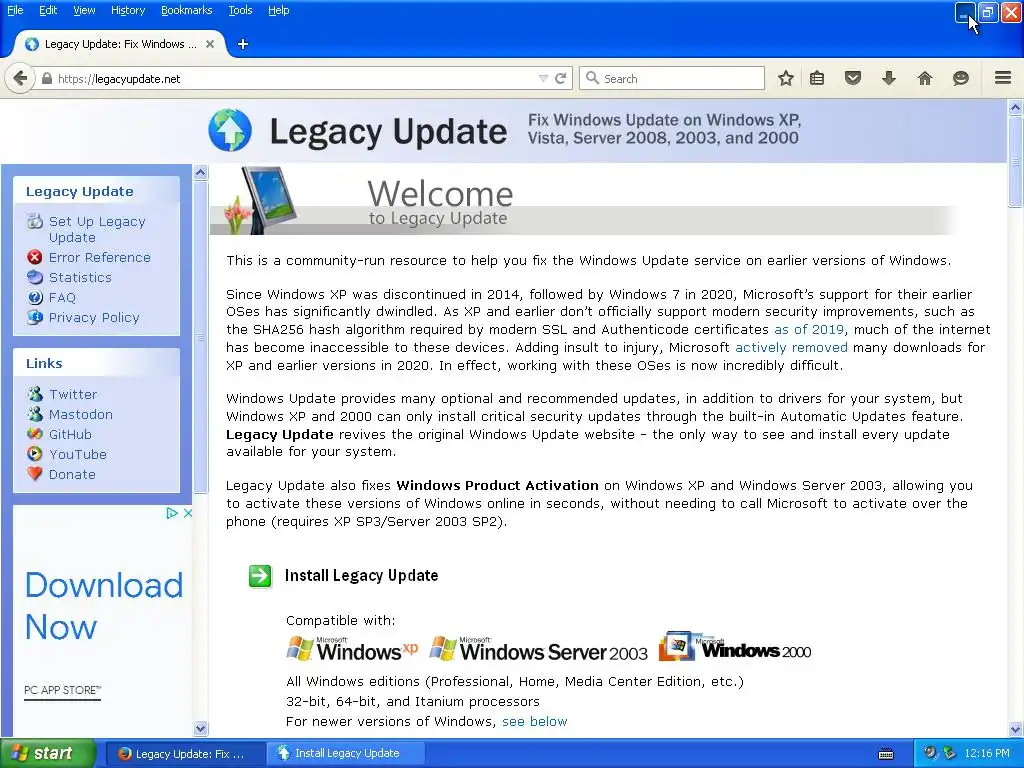Close the ad with X icon
Image resolution: width=1024 pixels, height=768 pixels.
[x=187, y=513]
